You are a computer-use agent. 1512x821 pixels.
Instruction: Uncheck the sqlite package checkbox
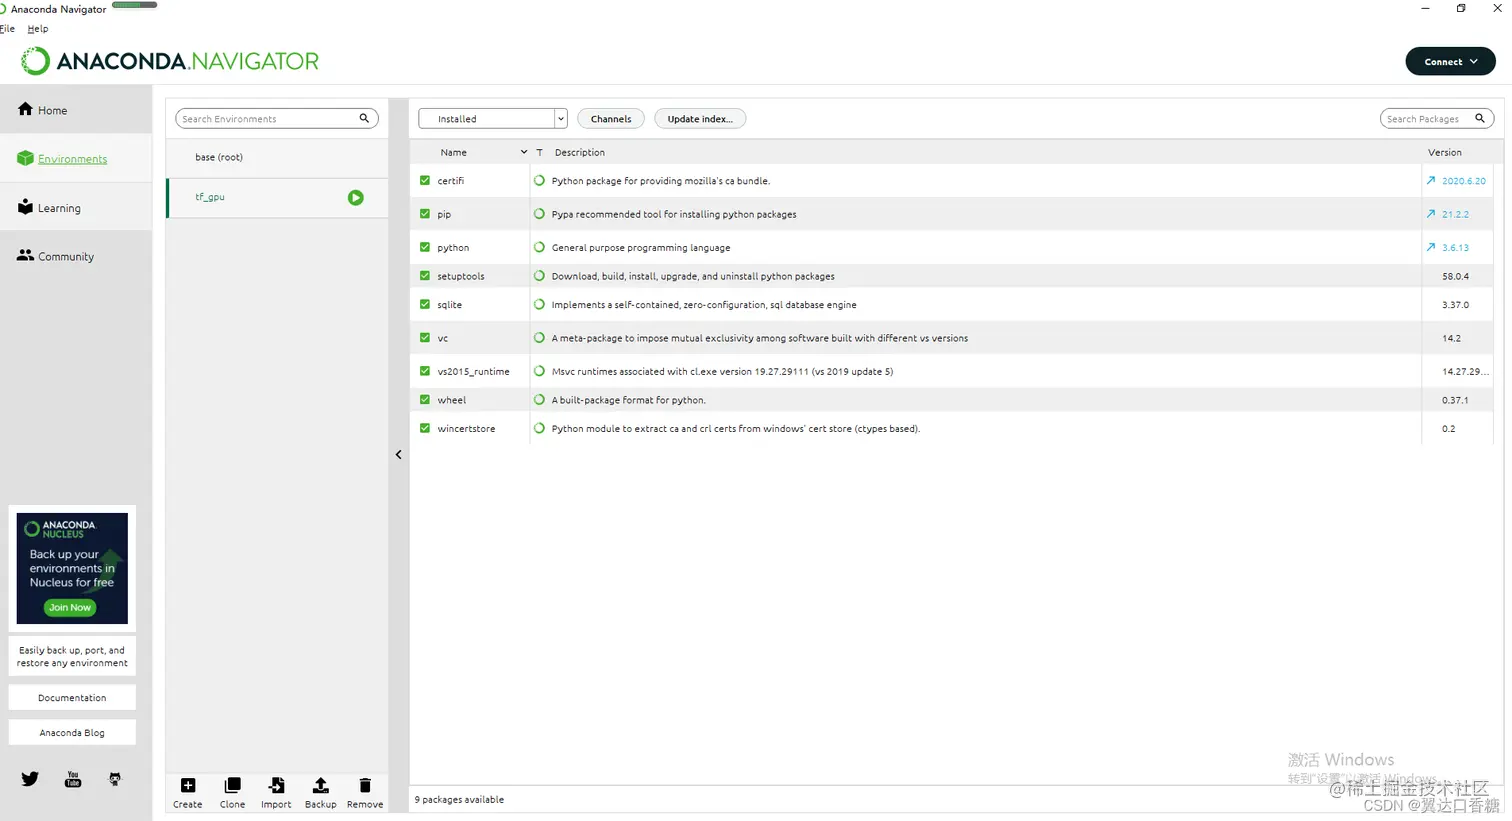(425, 305)
